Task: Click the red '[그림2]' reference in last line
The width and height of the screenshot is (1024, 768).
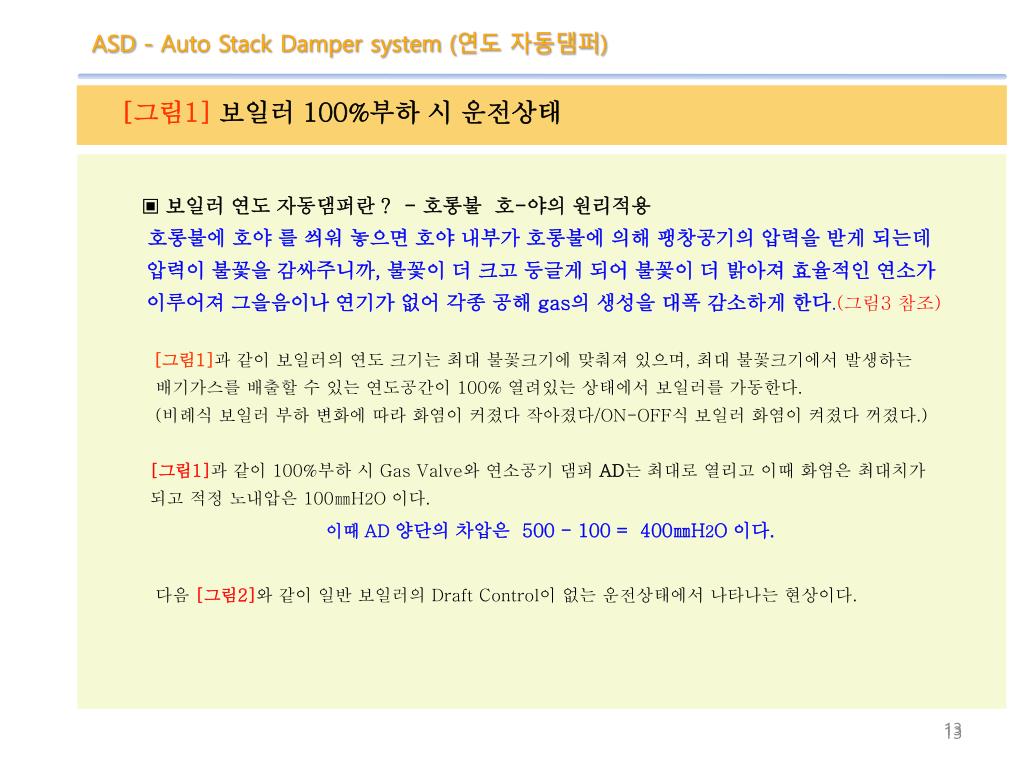Action: 225,595
